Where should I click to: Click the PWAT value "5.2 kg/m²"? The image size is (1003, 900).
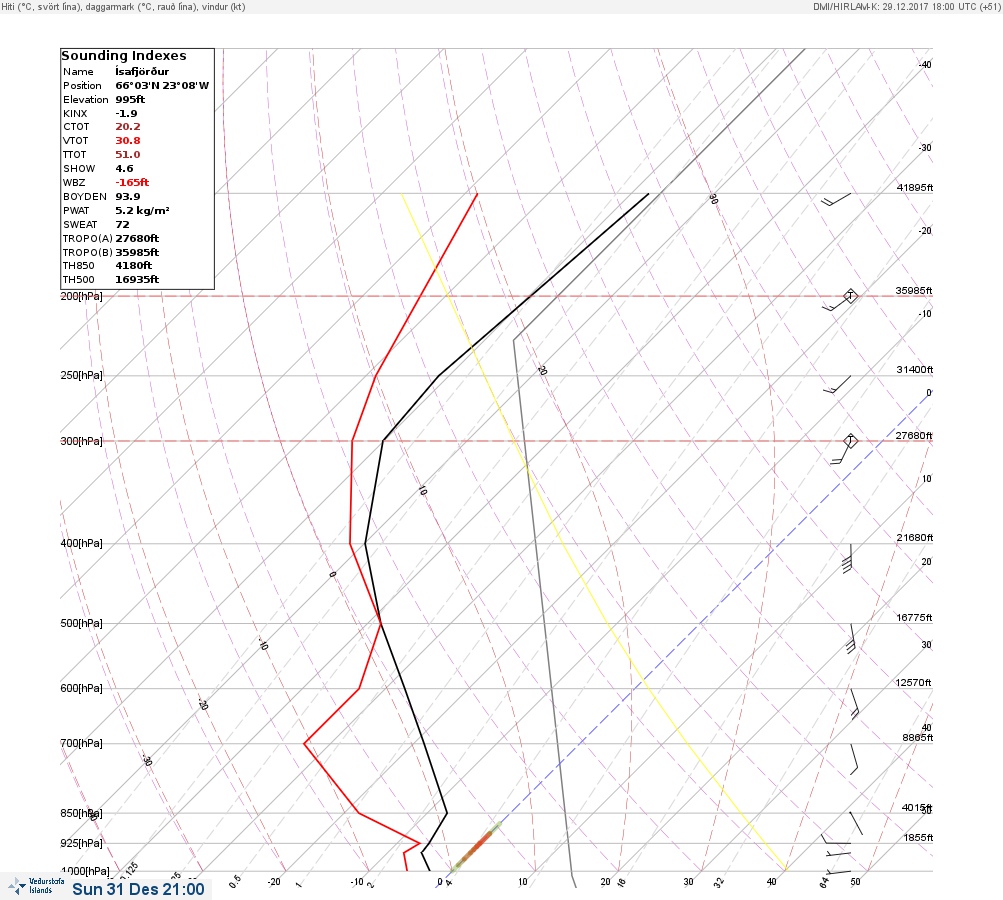pyautogui.click(x=142, y=210)
